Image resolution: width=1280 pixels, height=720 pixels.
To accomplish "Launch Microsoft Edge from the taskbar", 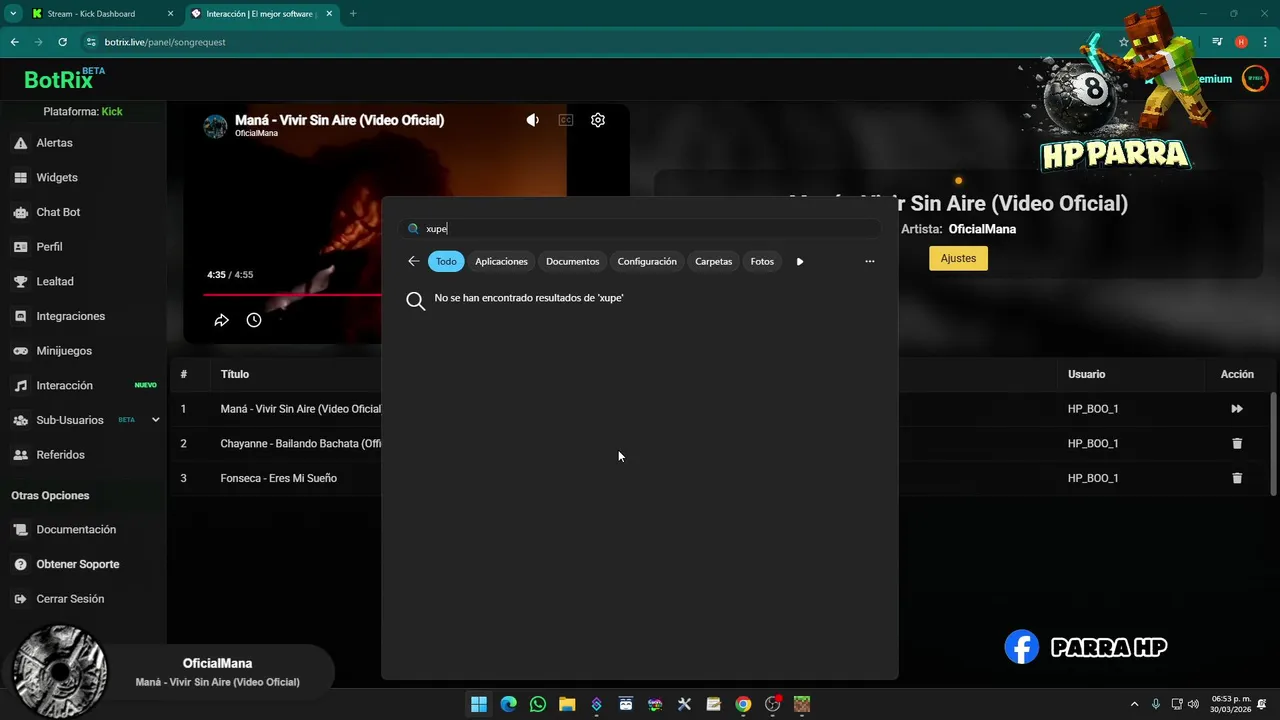I will pyautogui.click(x=508, y=704).
